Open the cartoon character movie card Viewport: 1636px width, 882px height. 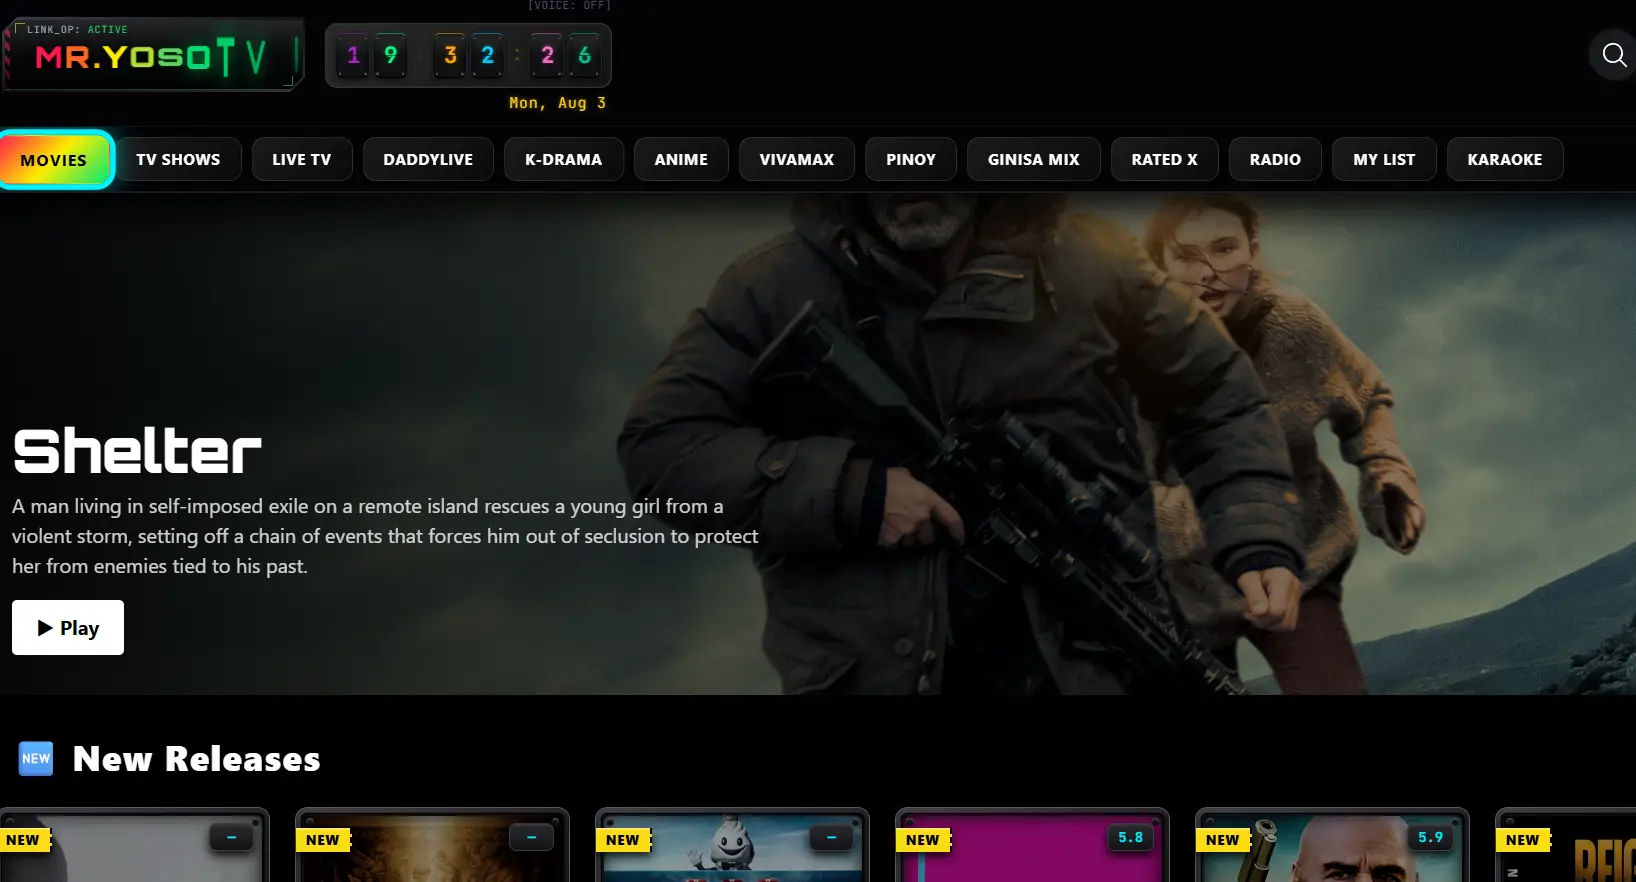[x=732, y=845]
